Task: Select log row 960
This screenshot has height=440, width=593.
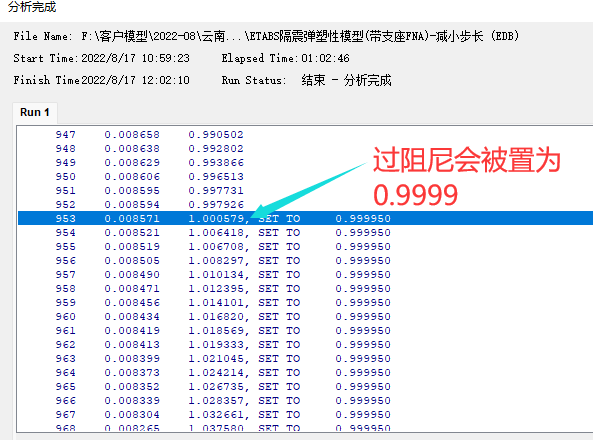Action: click(x=305, y=317)
